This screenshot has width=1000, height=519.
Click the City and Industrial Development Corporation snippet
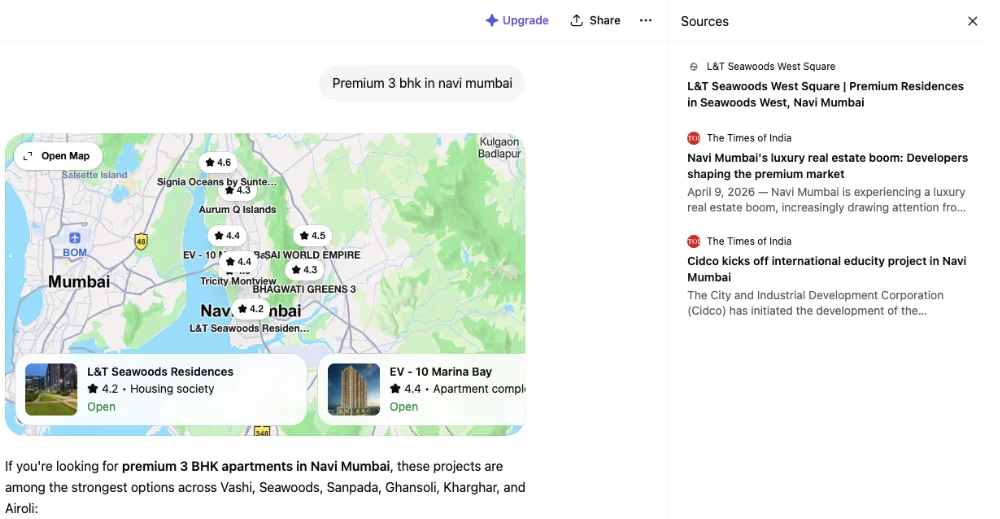point(815,303)
